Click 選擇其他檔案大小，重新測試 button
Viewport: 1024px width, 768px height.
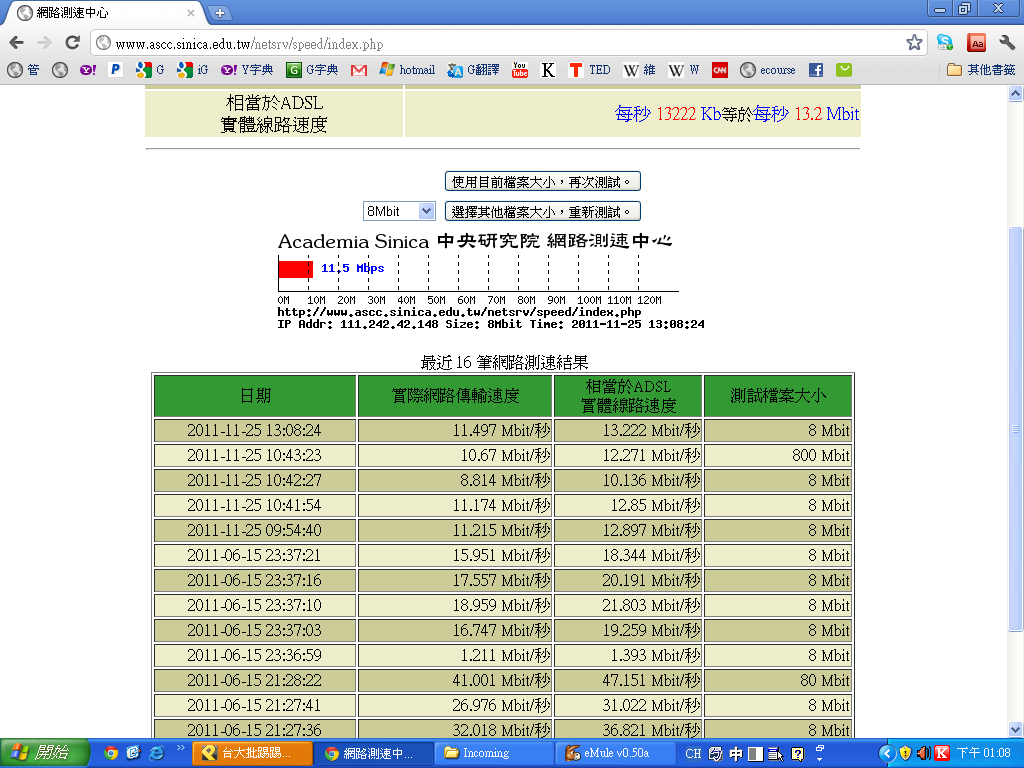(x=542, y=211)
